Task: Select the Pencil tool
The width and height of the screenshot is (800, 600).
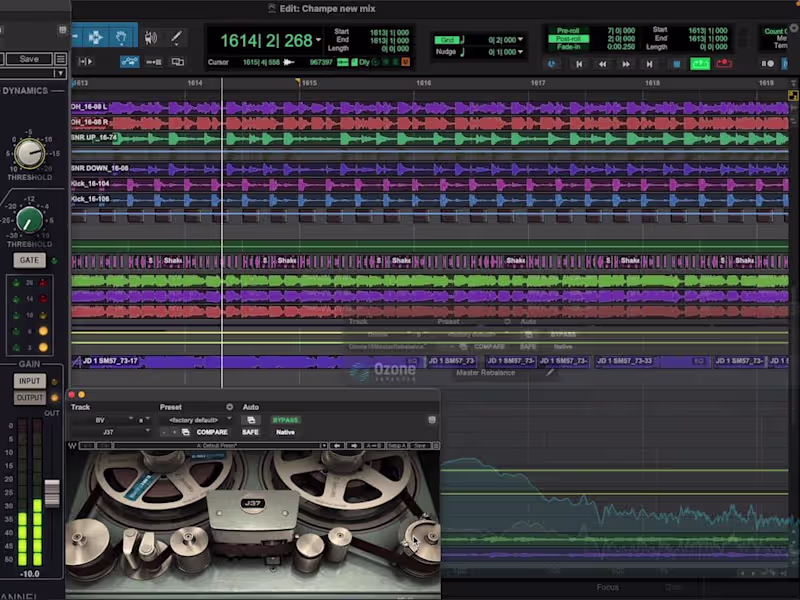Action: [x=177, y=38]
